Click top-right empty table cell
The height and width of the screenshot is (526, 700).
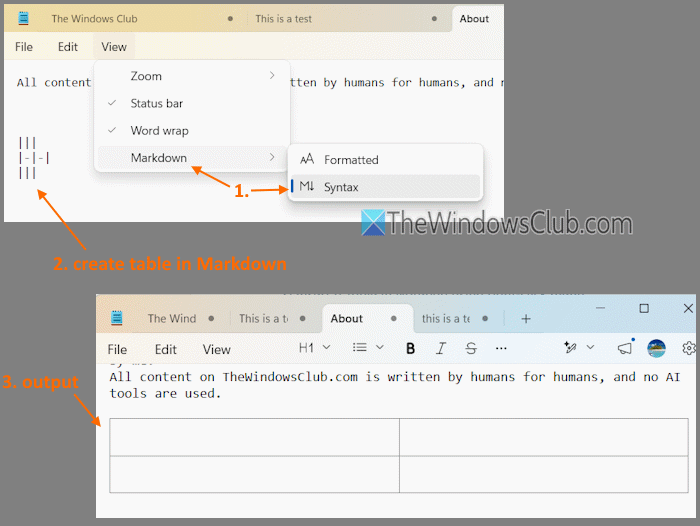point(544,437)
